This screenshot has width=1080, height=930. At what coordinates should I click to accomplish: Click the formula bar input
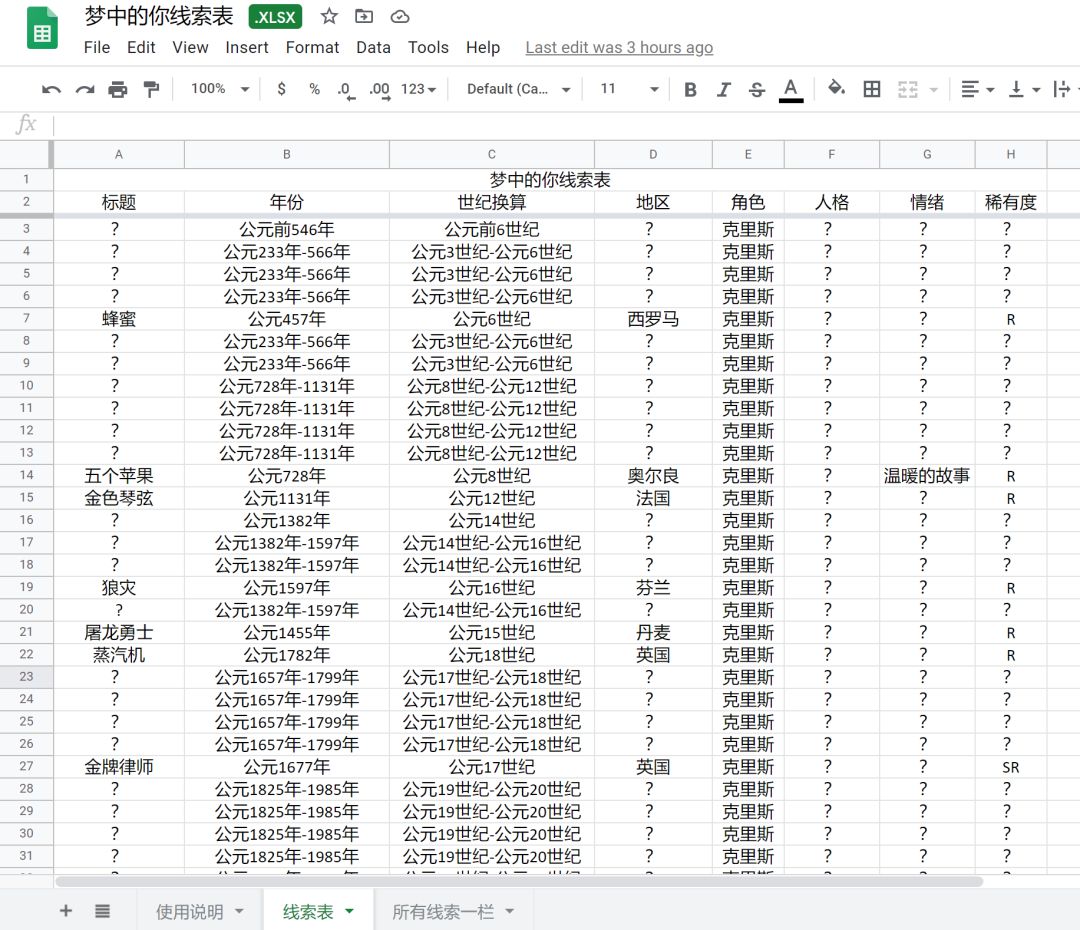[x=566, y=125]
